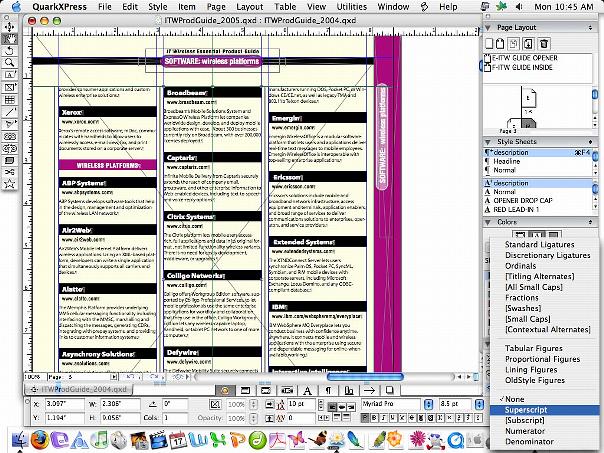The height and width of the screenshot is (453, 604).
Task: Click blank single page icon in Page Layout
Action: click(x=489, y=44)
